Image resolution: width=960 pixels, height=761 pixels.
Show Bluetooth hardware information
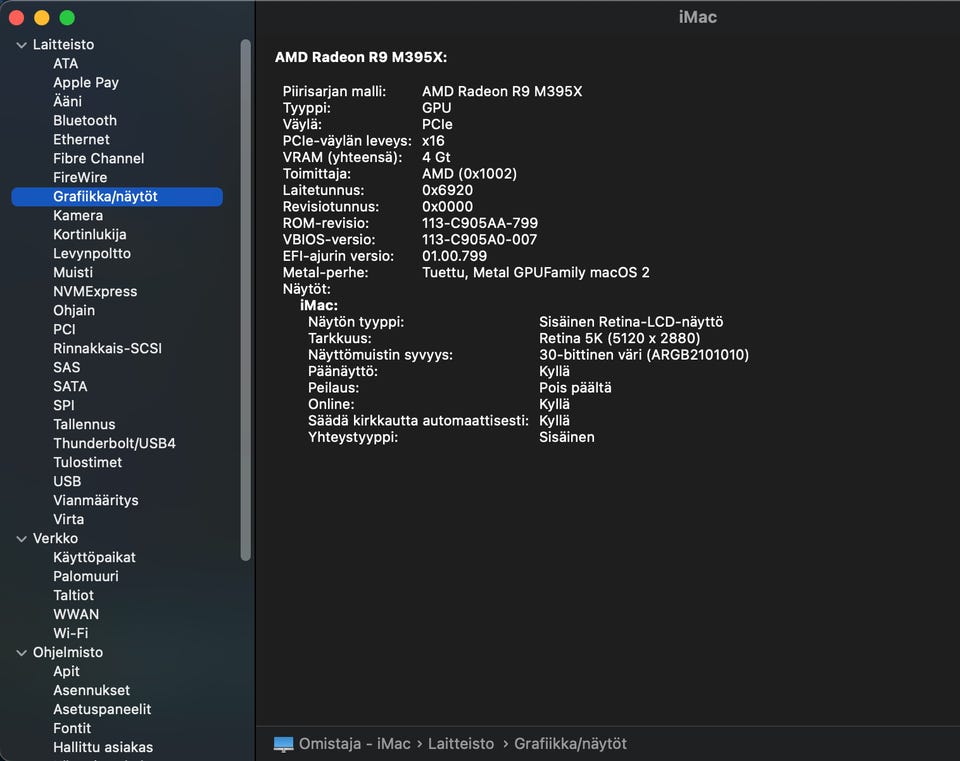pos(84,121)
